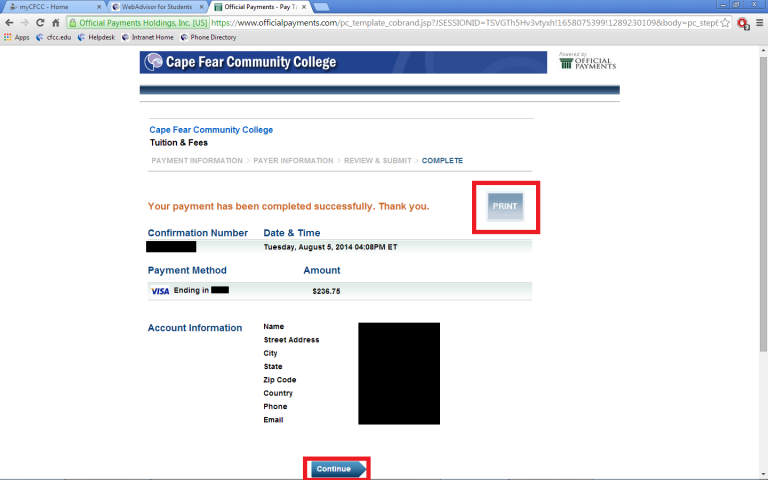Close the Official Payments tab
Viewport: 768px width, 480px height.
304,7
